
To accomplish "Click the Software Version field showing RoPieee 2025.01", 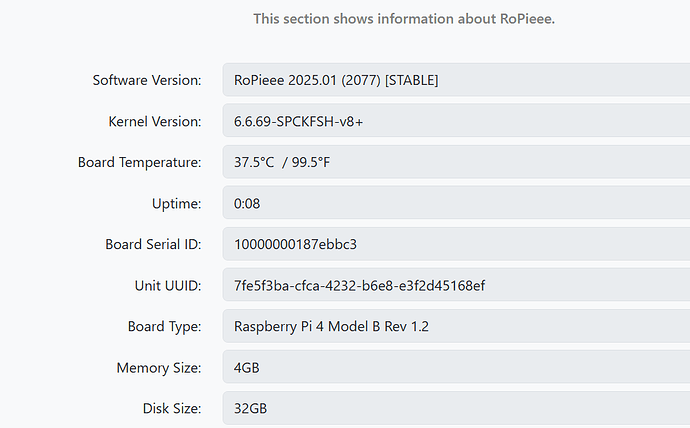I will 456,80.
